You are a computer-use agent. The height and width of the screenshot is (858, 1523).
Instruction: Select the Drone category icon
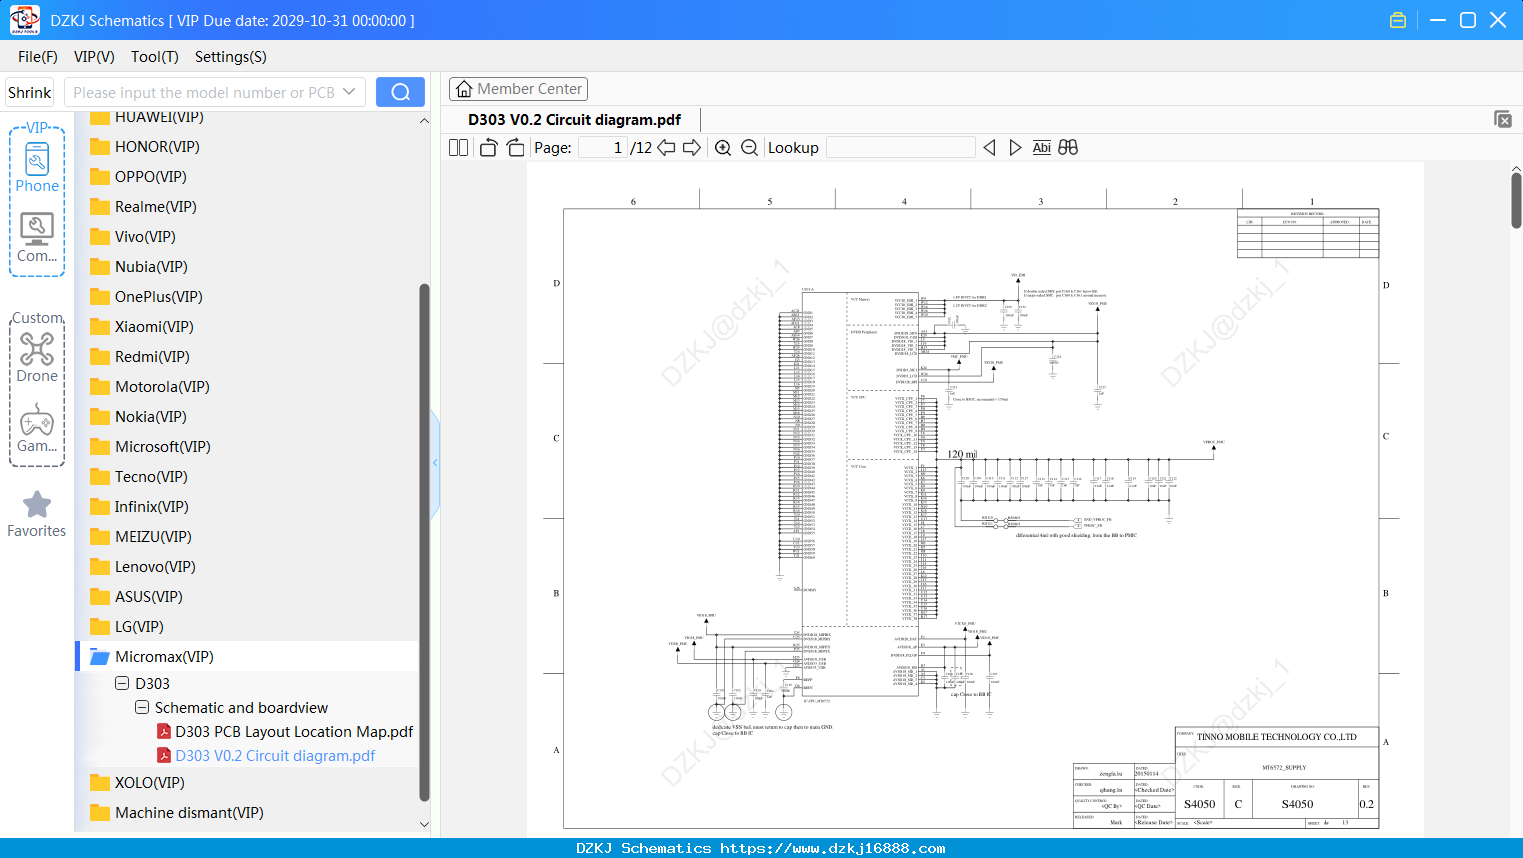(x=37, y=358)
